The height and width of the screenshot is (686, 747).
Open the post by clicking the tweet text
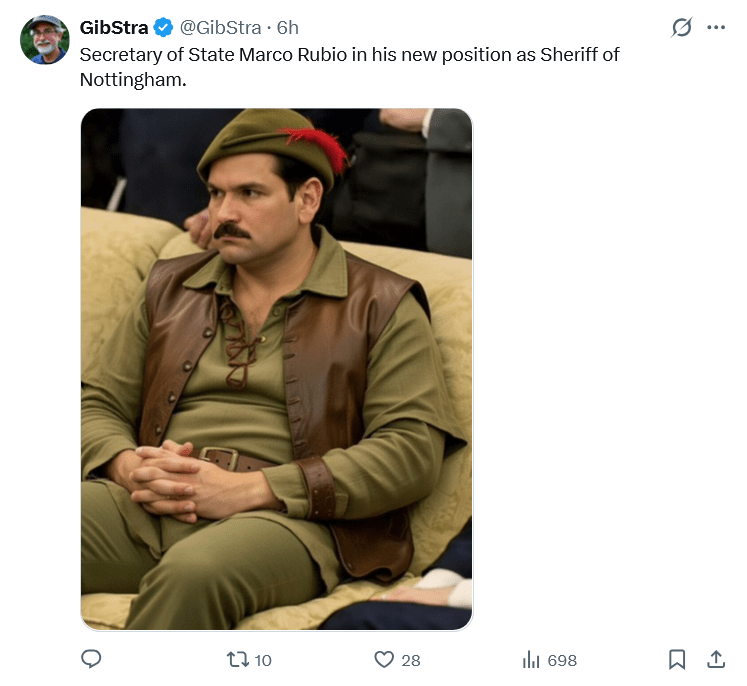[x=350, y=54]
